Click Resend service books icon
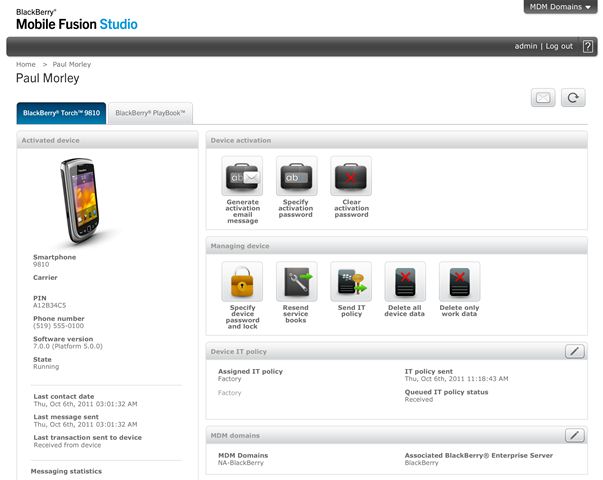This screenshot has width=603, height=480. click(x=297, y=282)
